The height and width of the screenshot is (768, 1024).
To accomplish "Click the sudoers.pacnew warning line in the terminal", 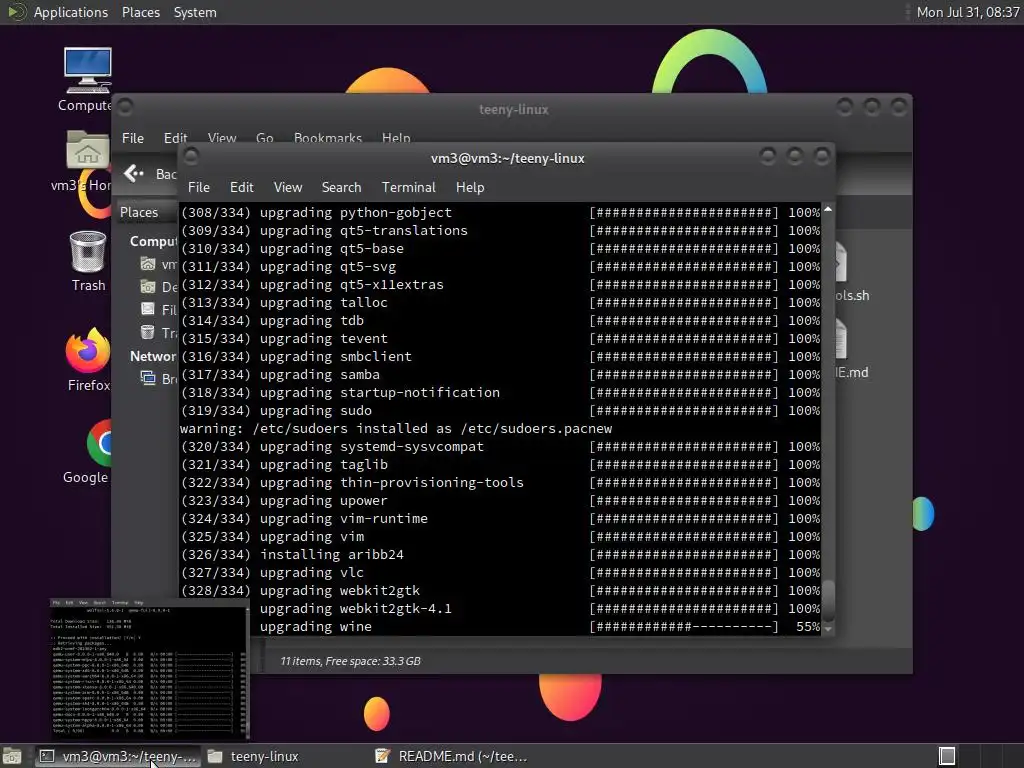I will tap(396, 428).
